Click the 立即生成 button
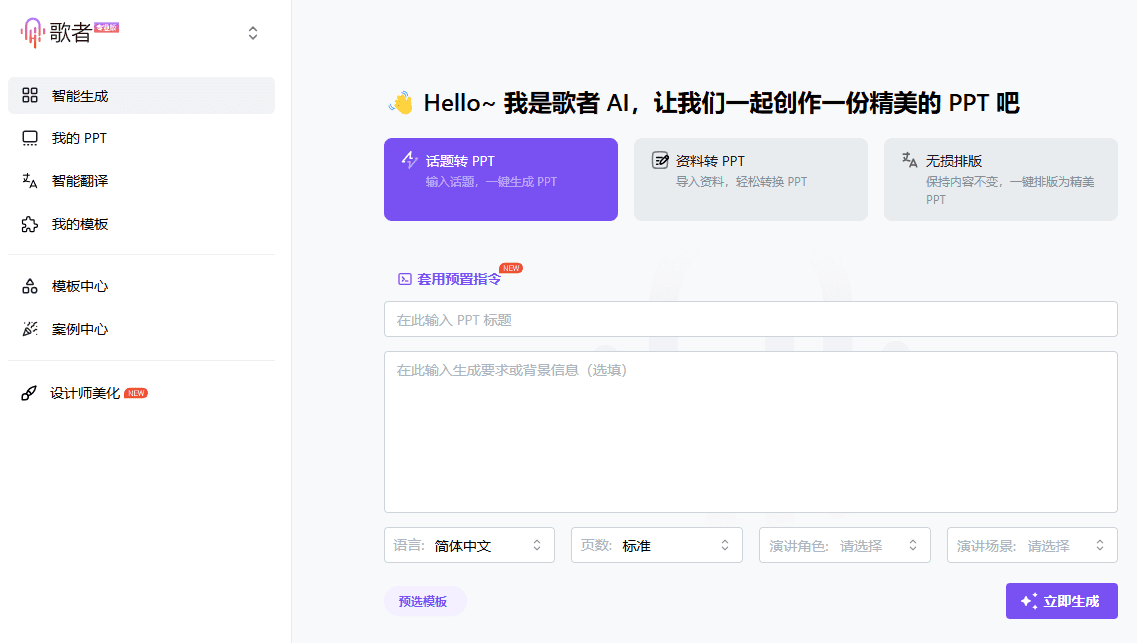1137x643 pixels. coord(1062,601)
